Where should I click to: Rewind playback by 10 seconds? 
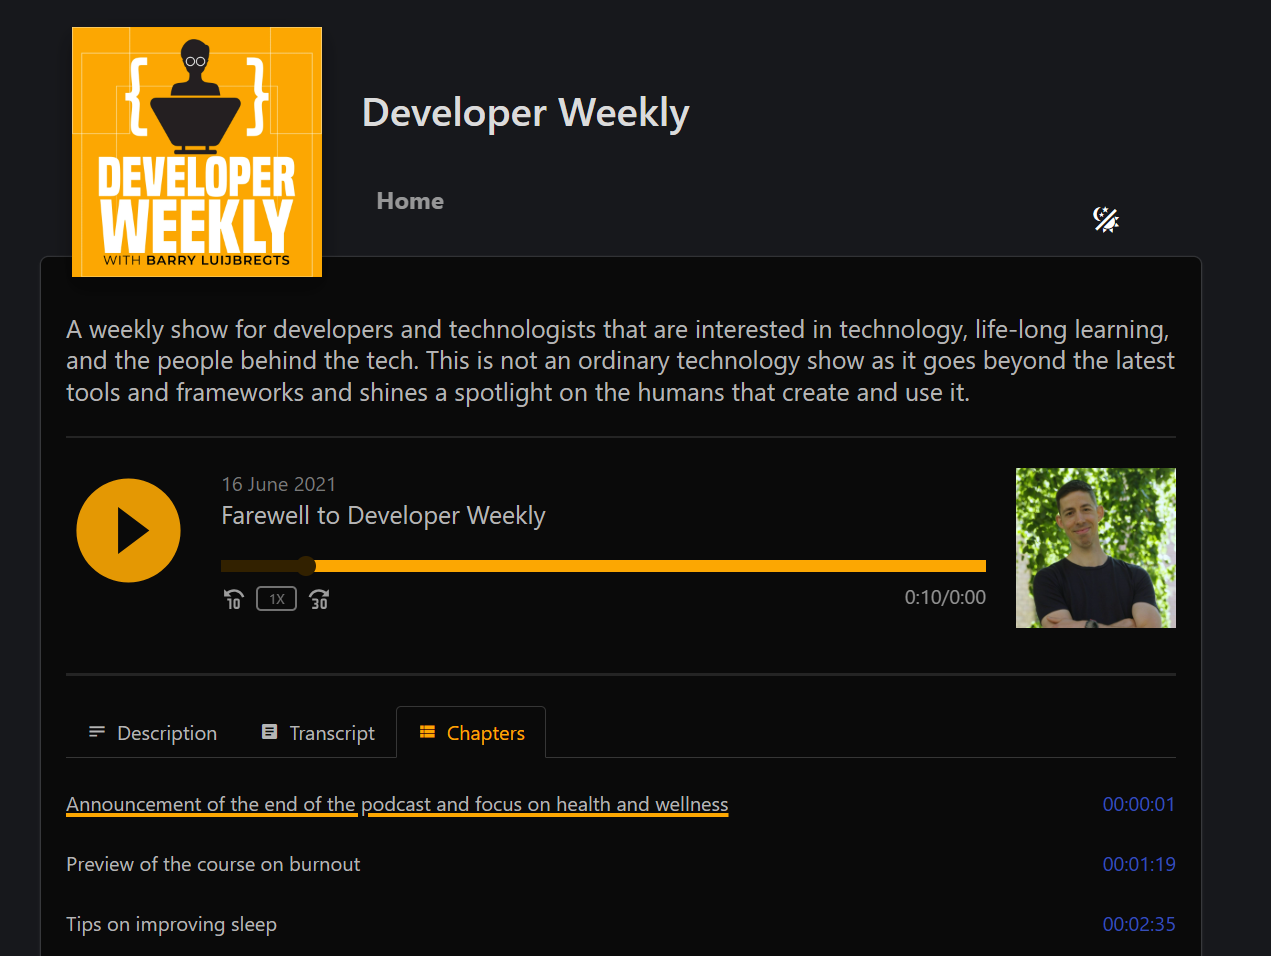233,599
